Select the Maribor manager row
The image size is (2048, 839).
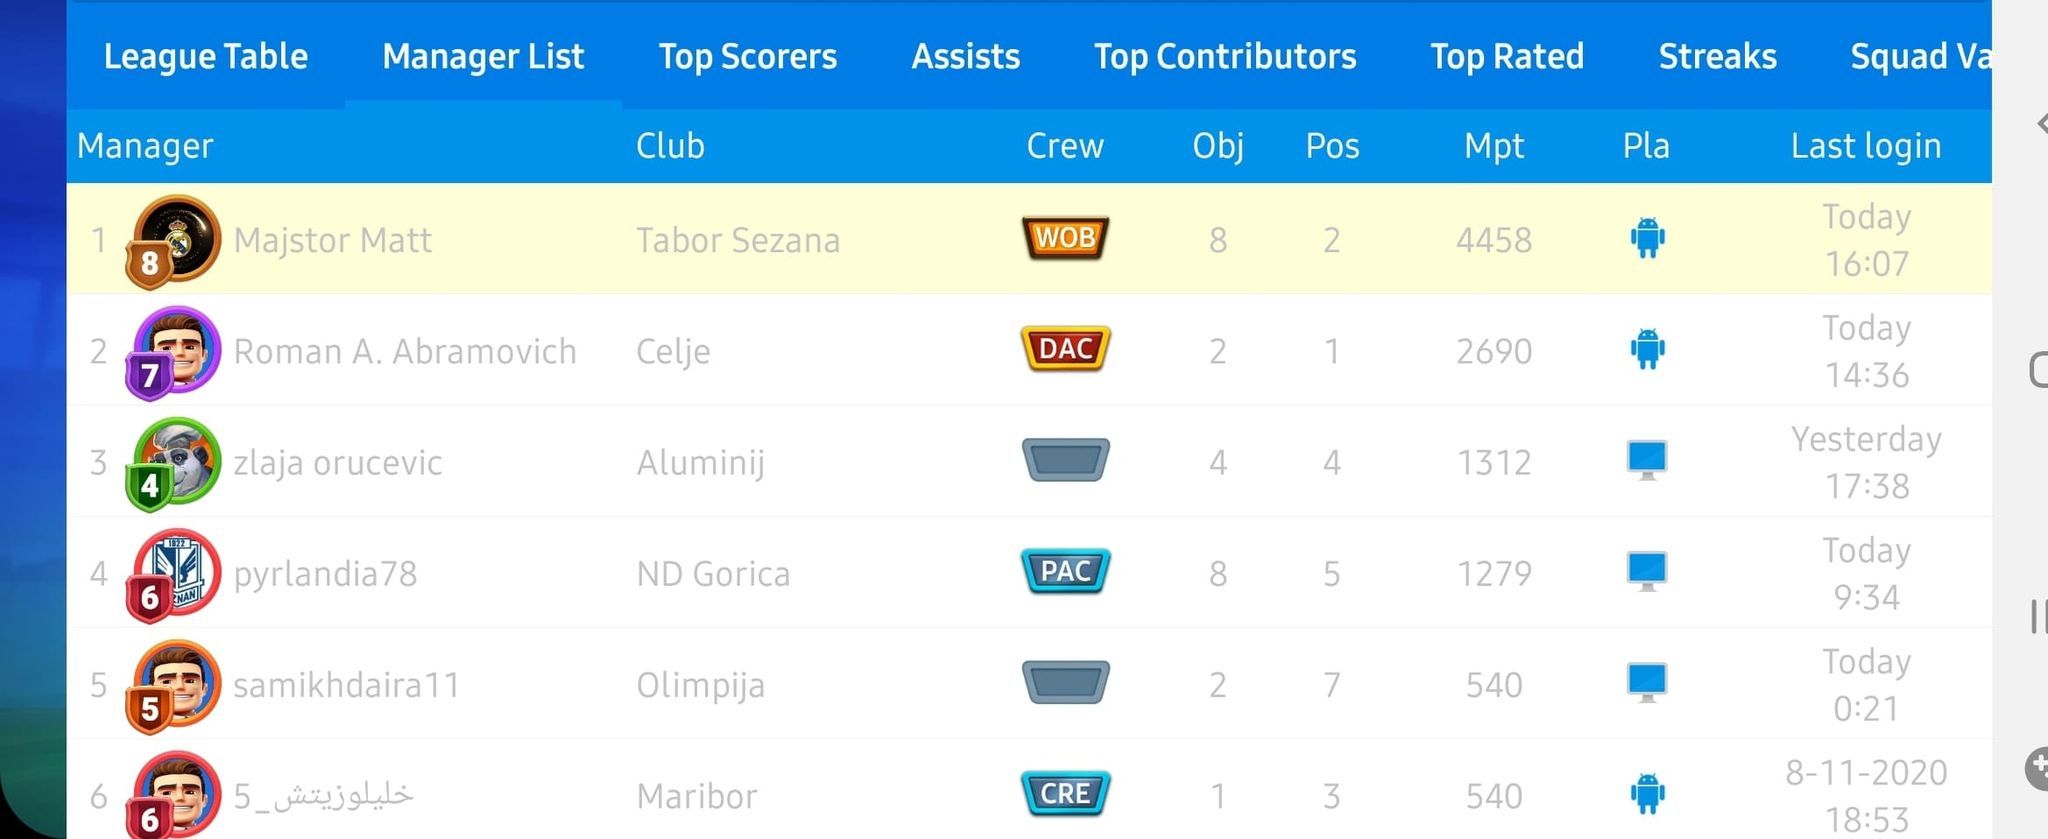(1029, 793)
